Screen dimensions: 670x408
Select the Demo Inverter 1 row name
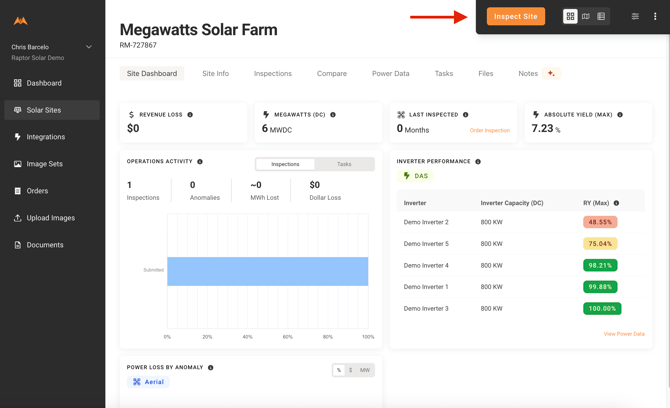point(426,287)
